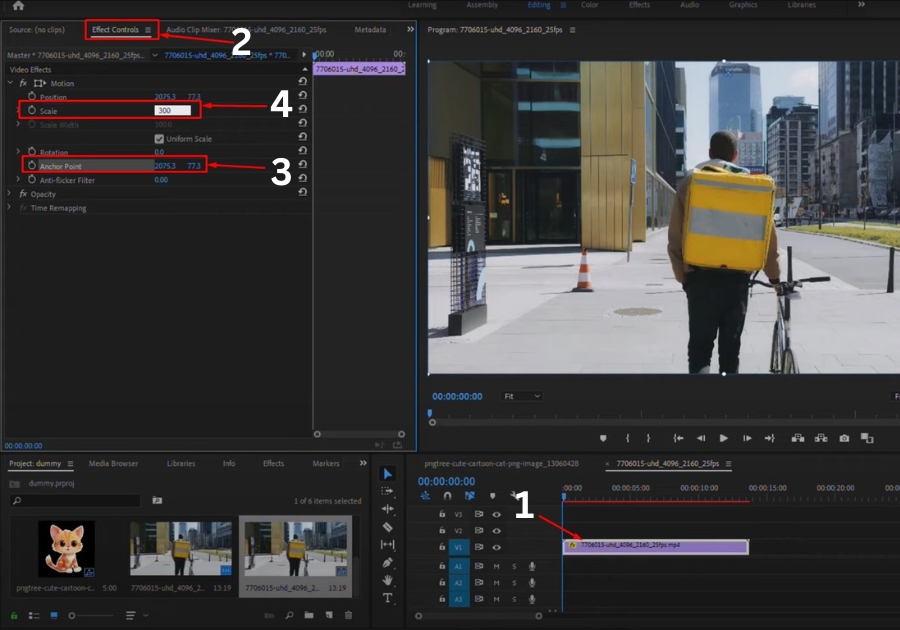This screenshot has width=900, height=630.
Task: Click the Export Frame camera icon
Action: pyautogui.click(x=844, y=438)
